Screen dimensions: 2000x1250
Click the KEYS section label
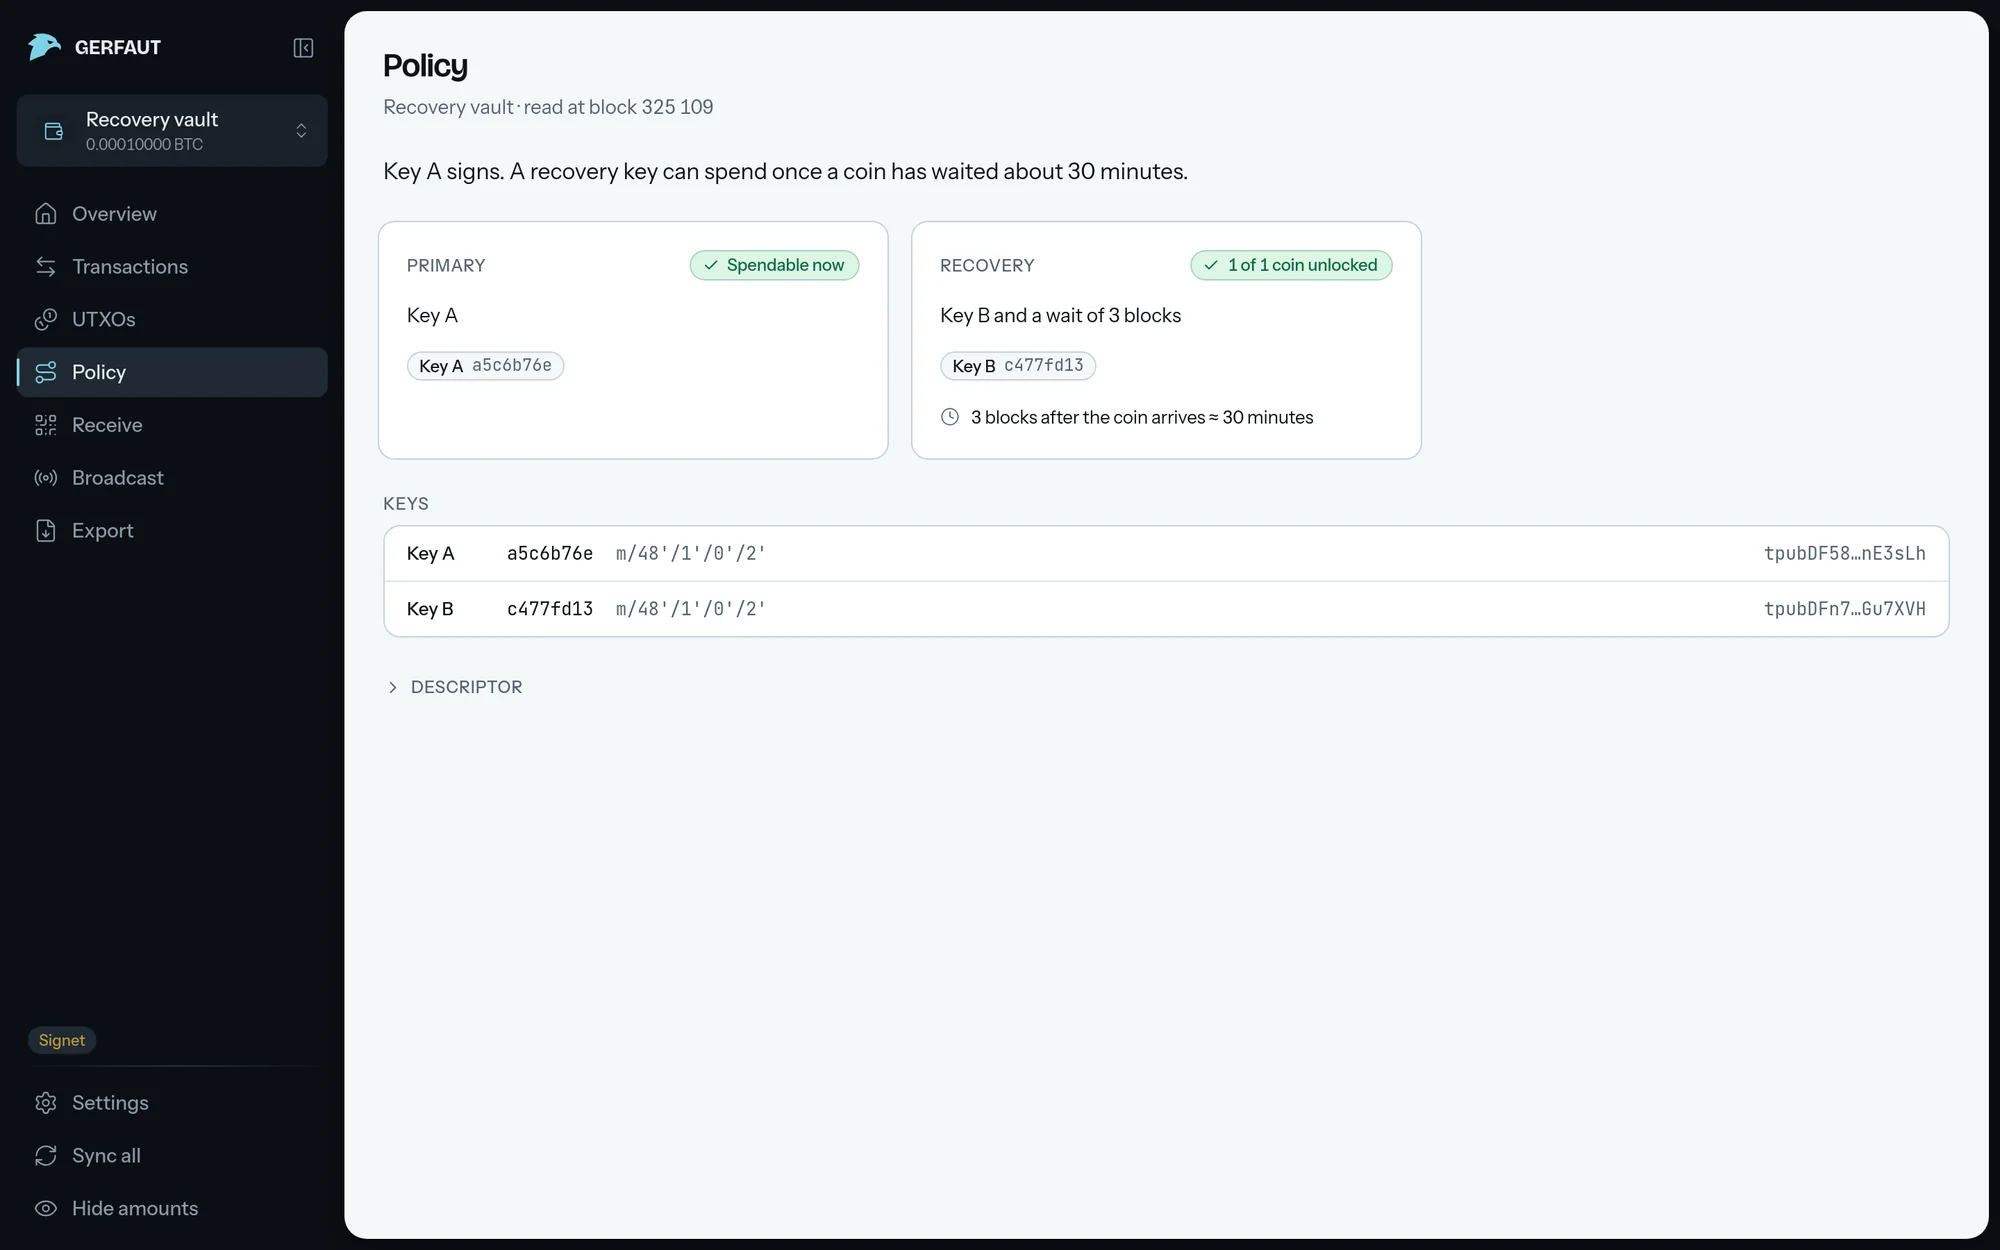pos(406,503)
